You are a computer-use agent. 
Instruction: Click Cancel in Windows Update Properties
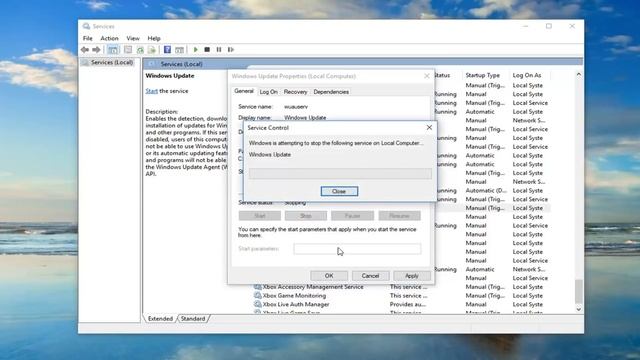pyautogui.click(x=371, y=276)
